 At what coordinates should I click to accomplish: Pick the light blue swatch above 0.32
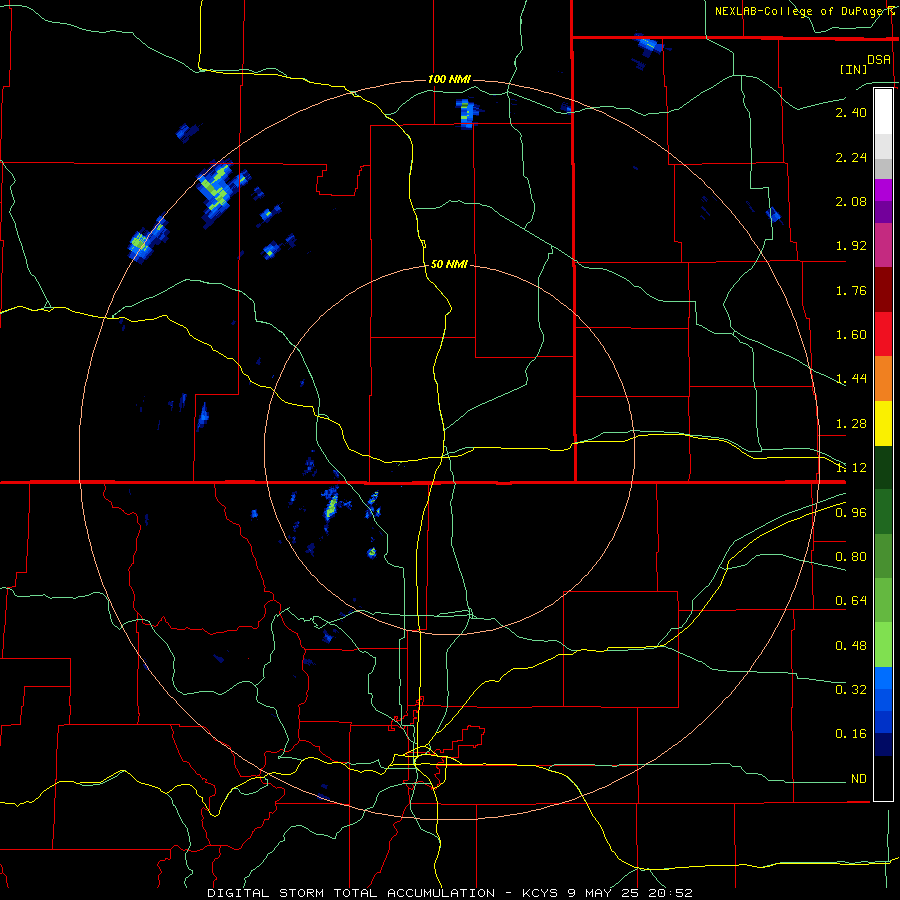[x=883, y=678]
